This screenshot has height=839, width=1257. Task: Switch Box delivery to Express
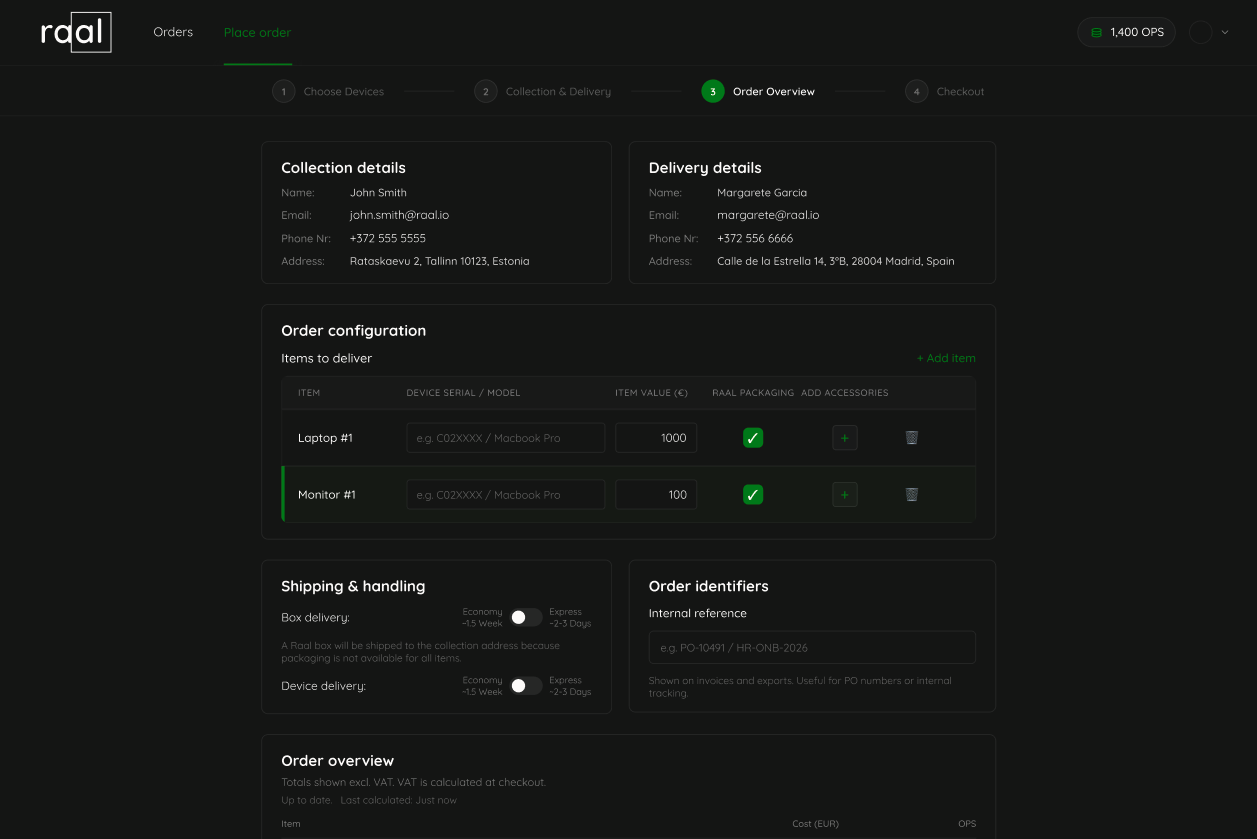526,618
